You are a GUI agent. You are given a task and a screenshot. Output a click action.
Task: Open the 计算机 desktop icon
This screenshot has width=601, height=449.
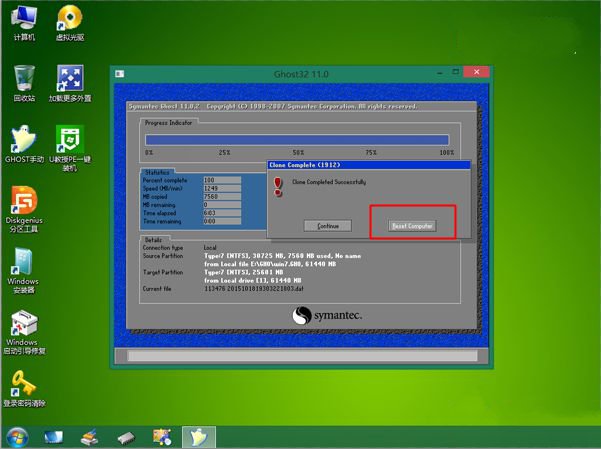tap(24, 23)
